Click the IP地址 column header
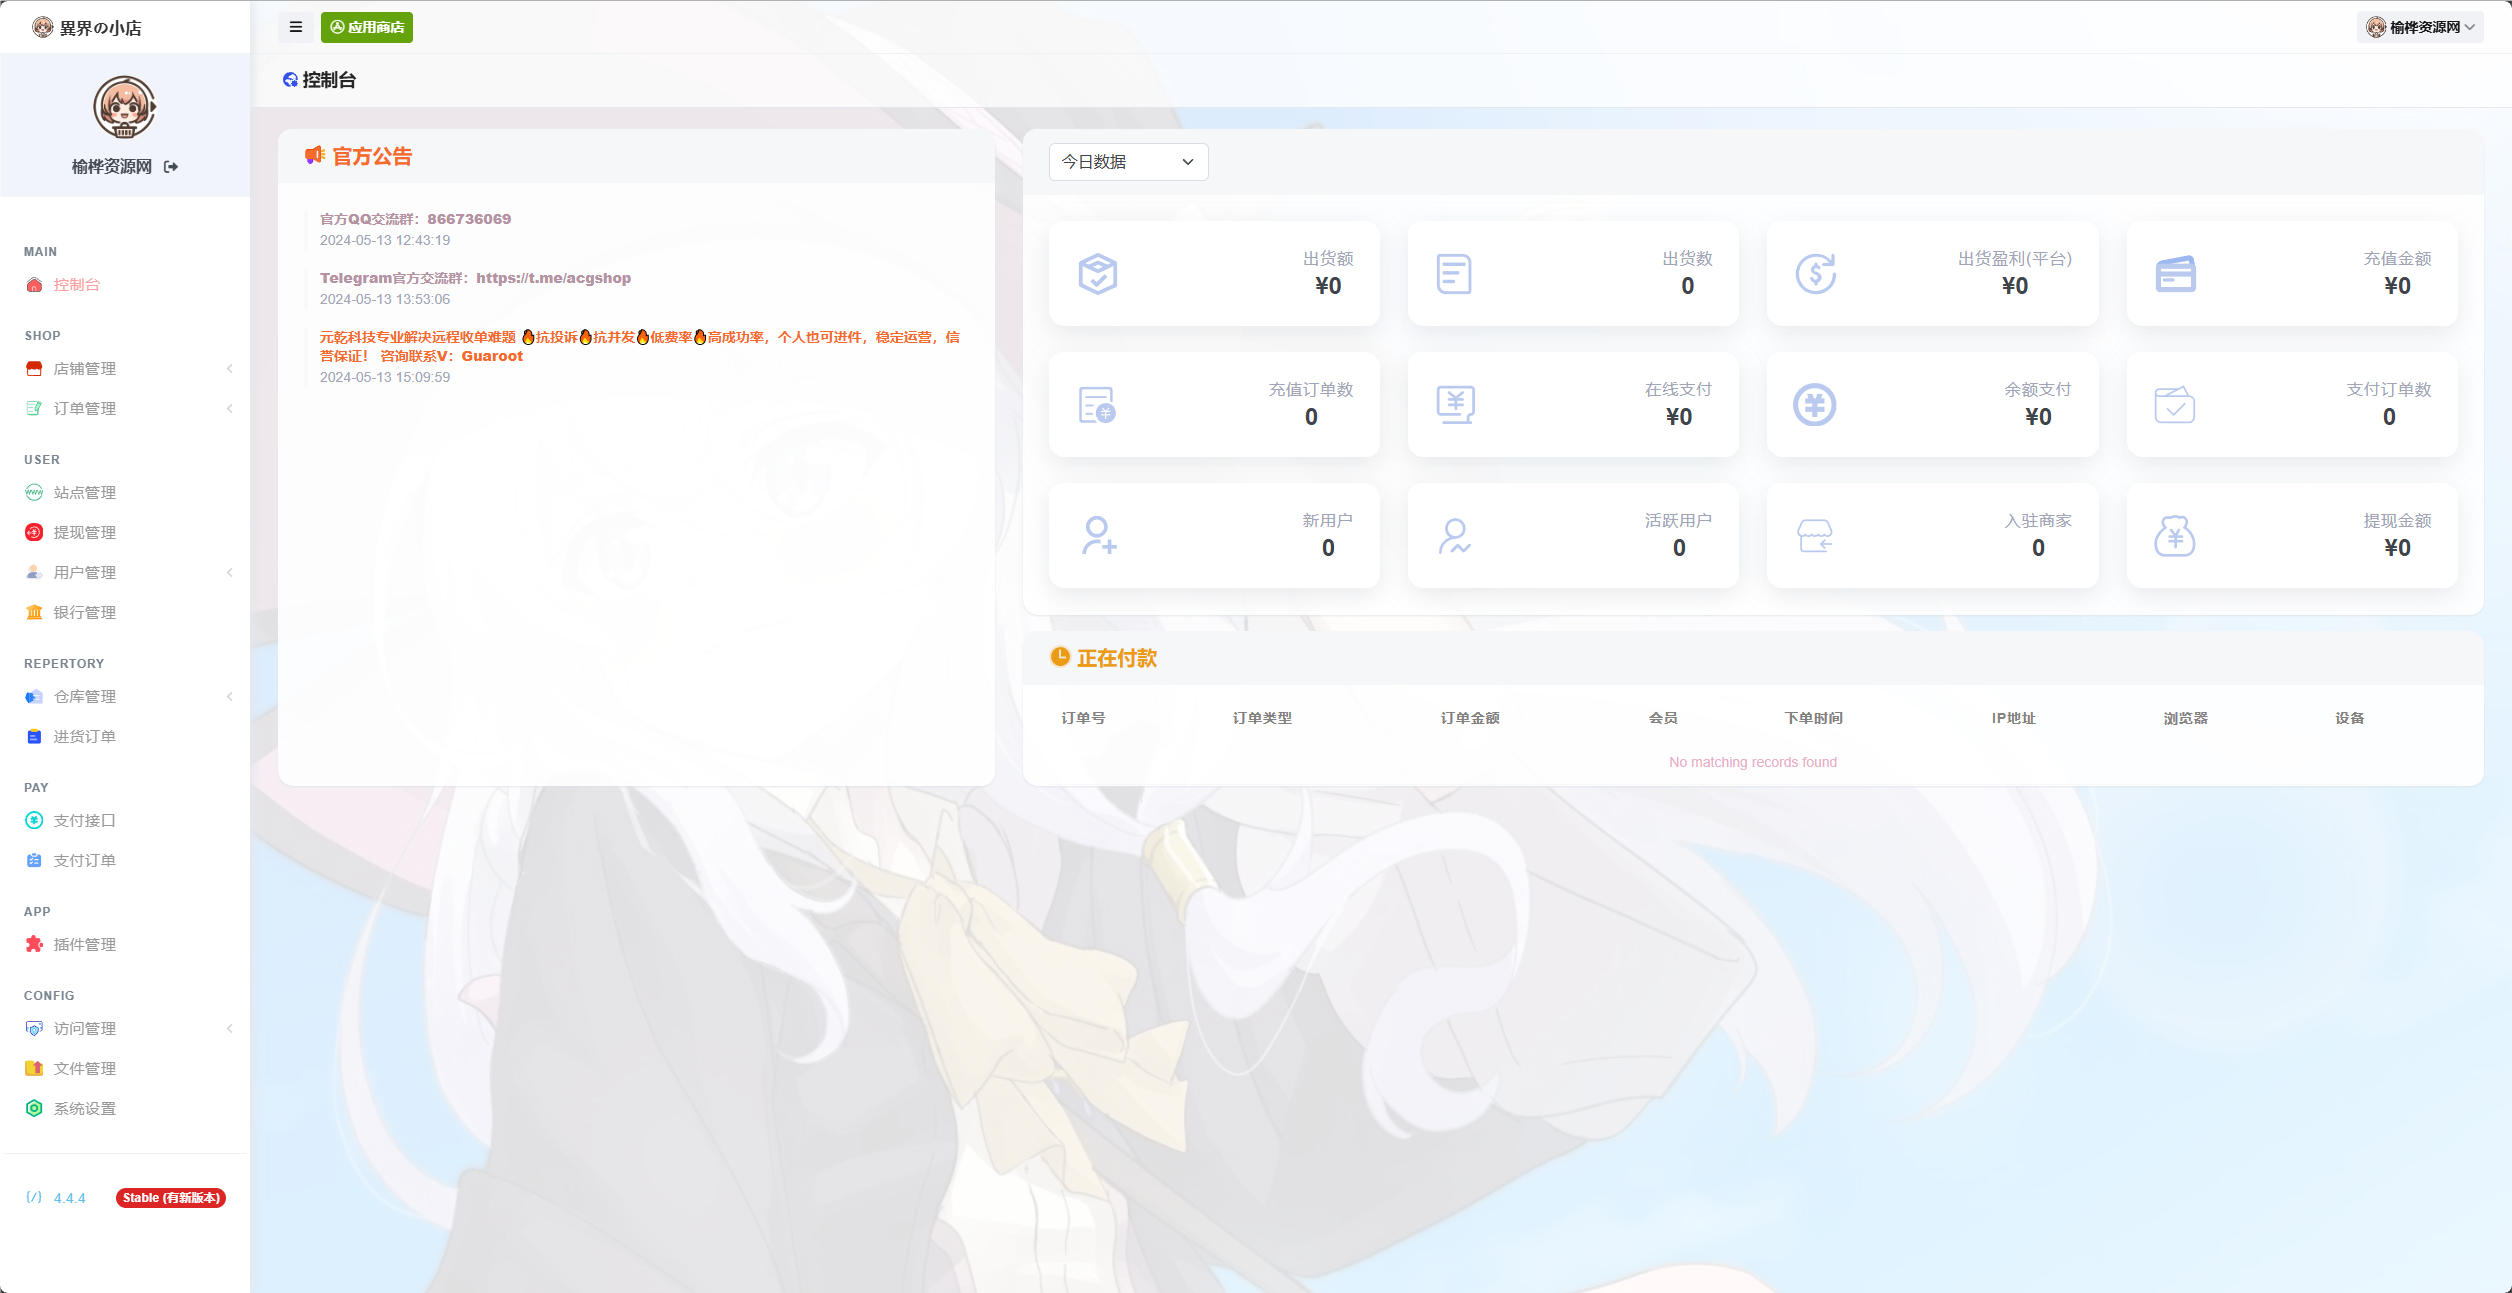 (2013, 718)
